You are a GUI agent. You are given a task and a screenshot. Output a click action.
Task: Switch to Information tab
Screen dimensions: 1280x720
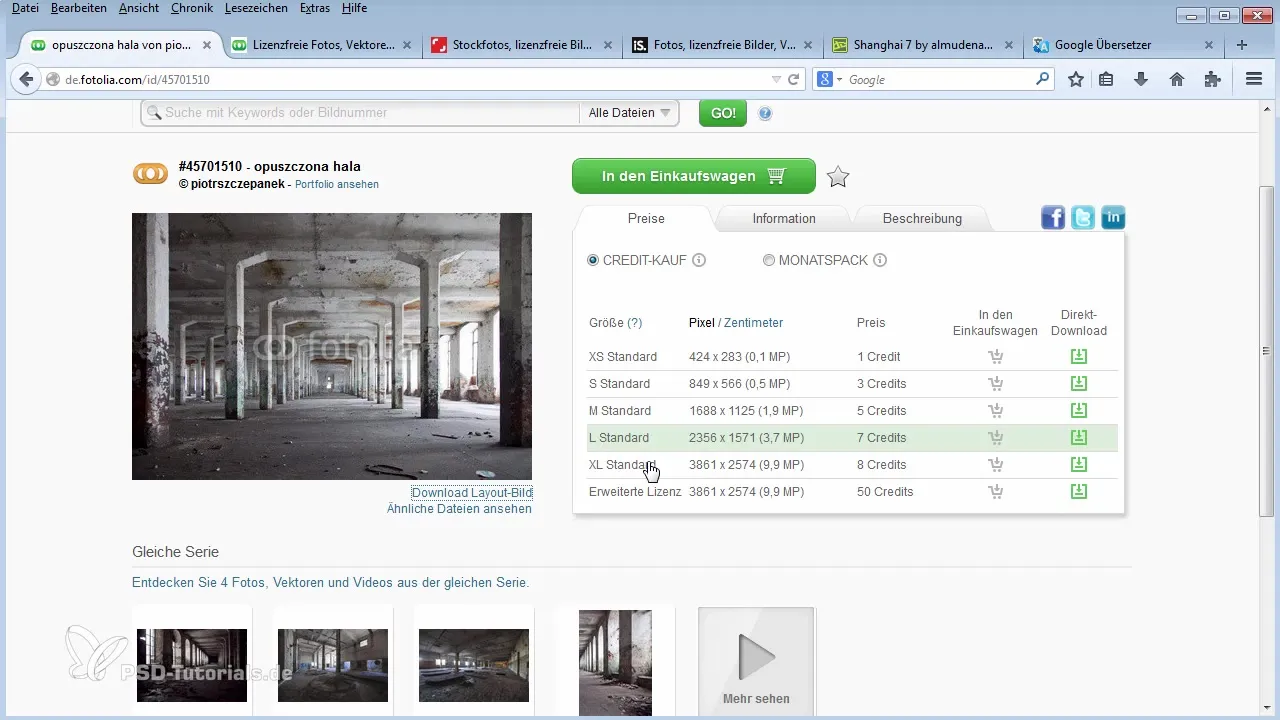pos(784,219)
